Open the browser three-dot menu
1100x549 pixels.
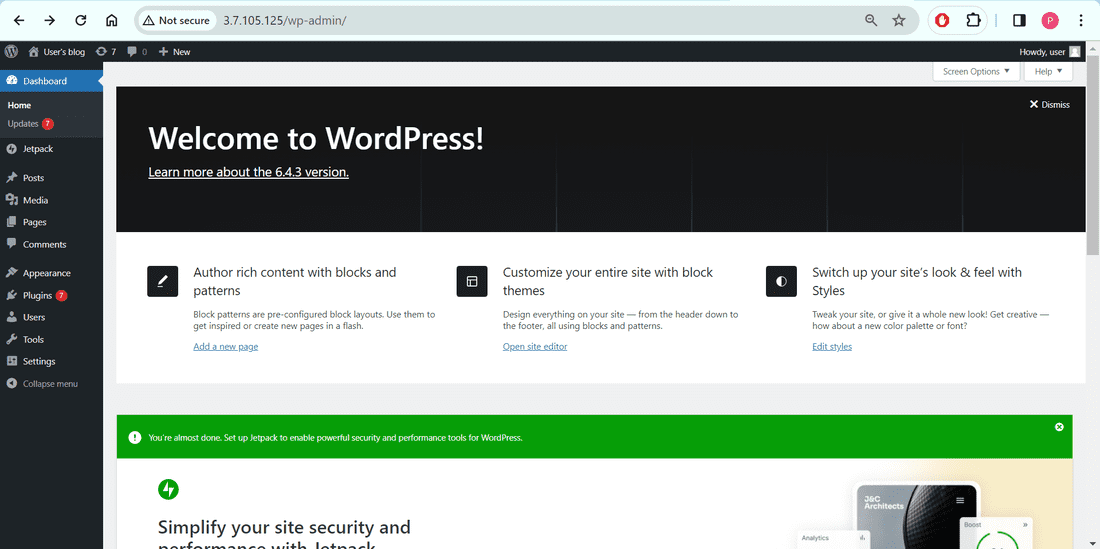[x=1080, y=20]
